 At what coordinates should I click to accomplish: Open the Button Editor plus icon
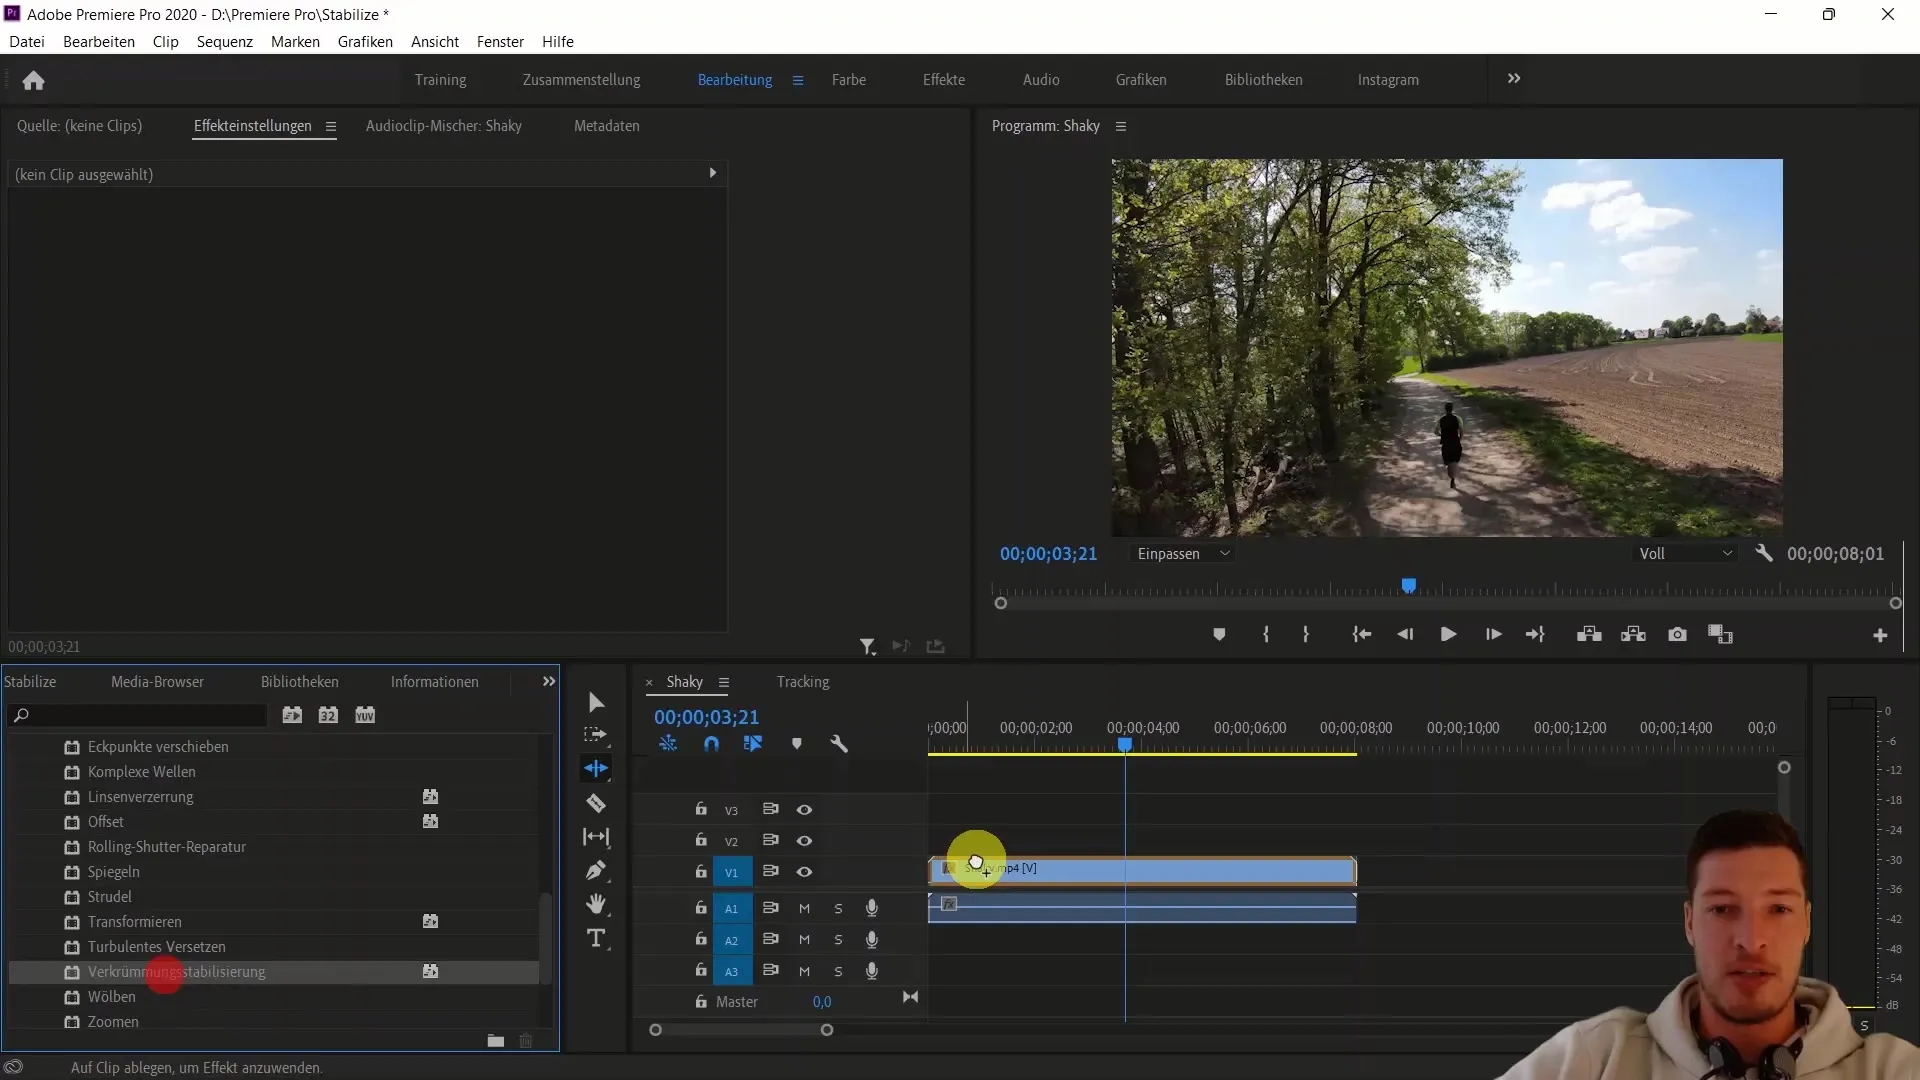(x=1880, y=635)
